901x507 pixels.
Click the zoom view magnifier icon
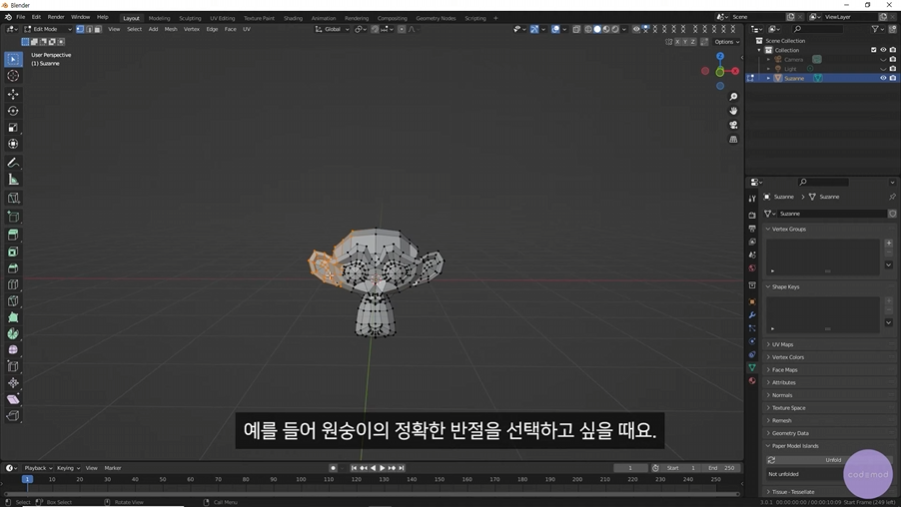coord(733,97)
